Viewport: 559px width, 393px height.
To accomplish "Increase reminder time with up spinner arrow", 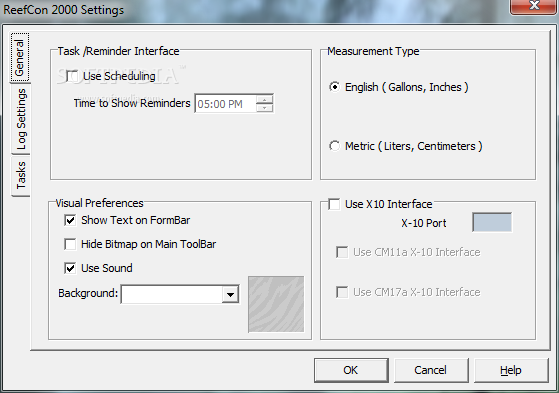I will point(265,99).
